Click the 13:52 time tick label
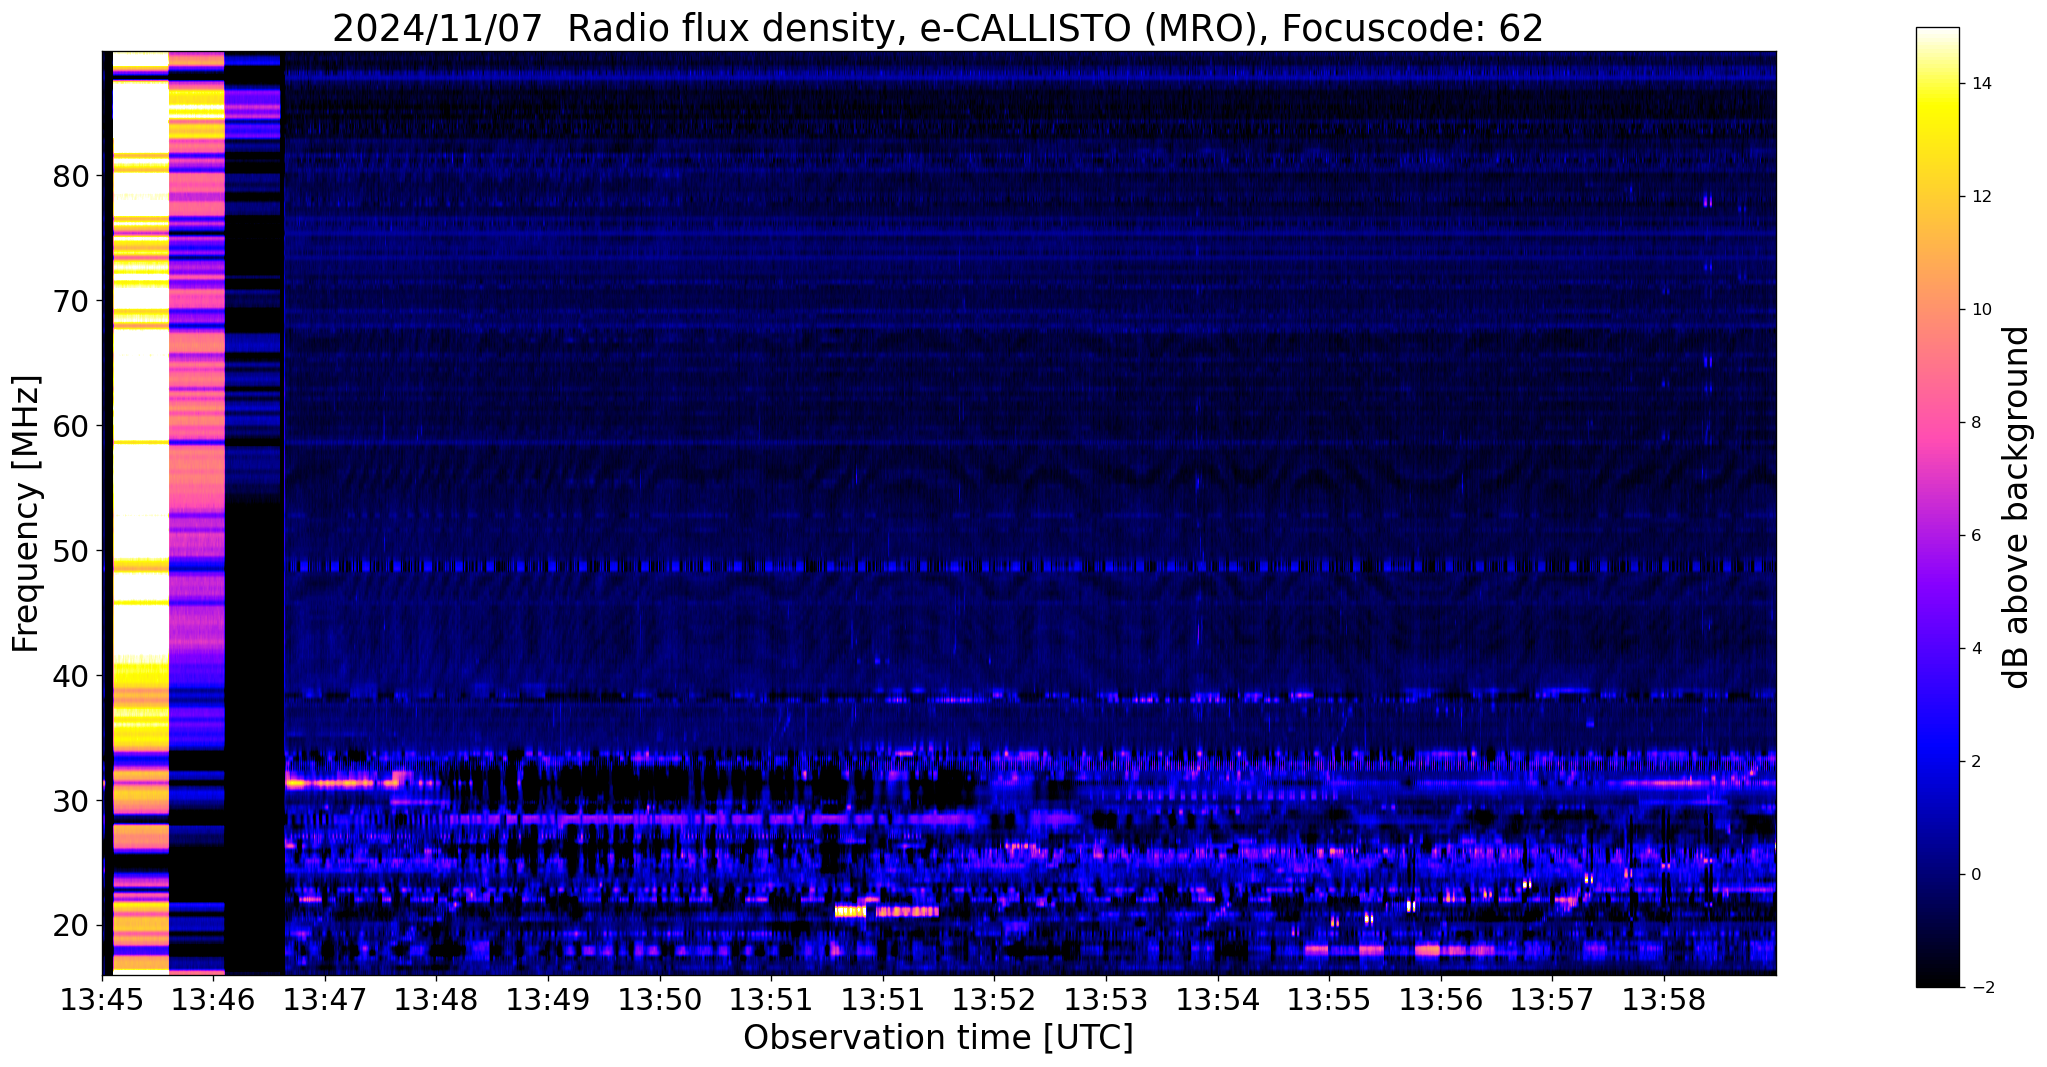This screenshot has width=2047, height=1067. click(994, 999)
